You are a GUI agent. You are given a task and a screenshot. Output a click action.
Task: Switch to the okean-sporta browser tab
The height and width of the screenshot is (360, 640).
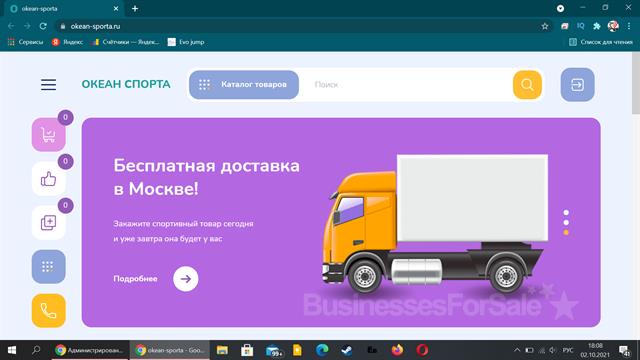tap(64, 9)
